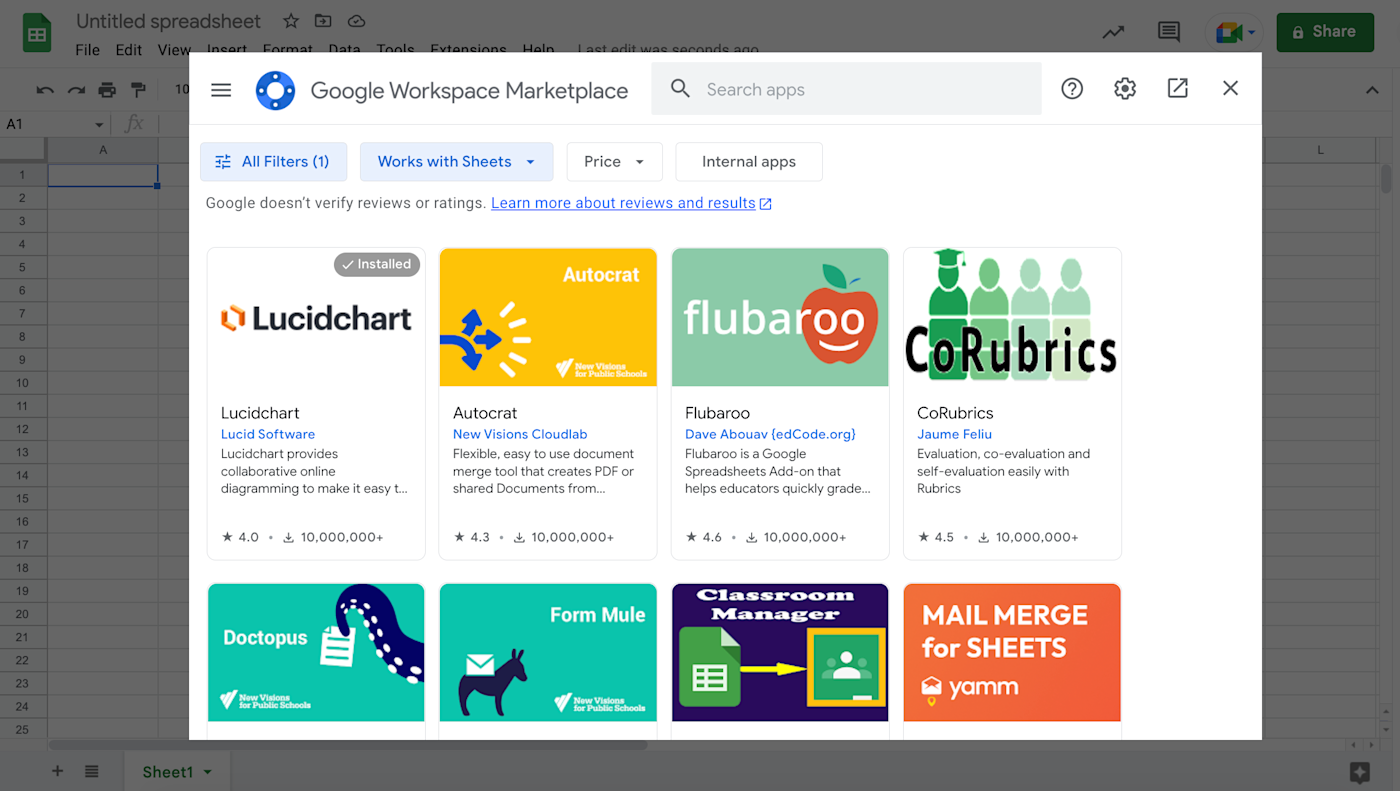Open the Form Mule app card
The width and height of the screenshot is (1400, 791).
coord(548,661)
